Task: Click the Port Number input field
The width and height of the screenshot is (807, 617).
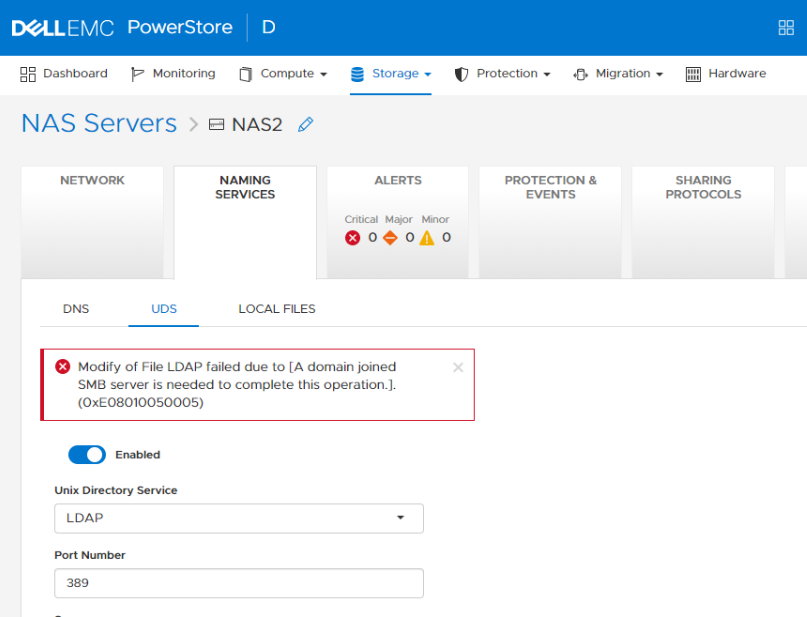Action: pyautogui.click(x=238, y=583)
